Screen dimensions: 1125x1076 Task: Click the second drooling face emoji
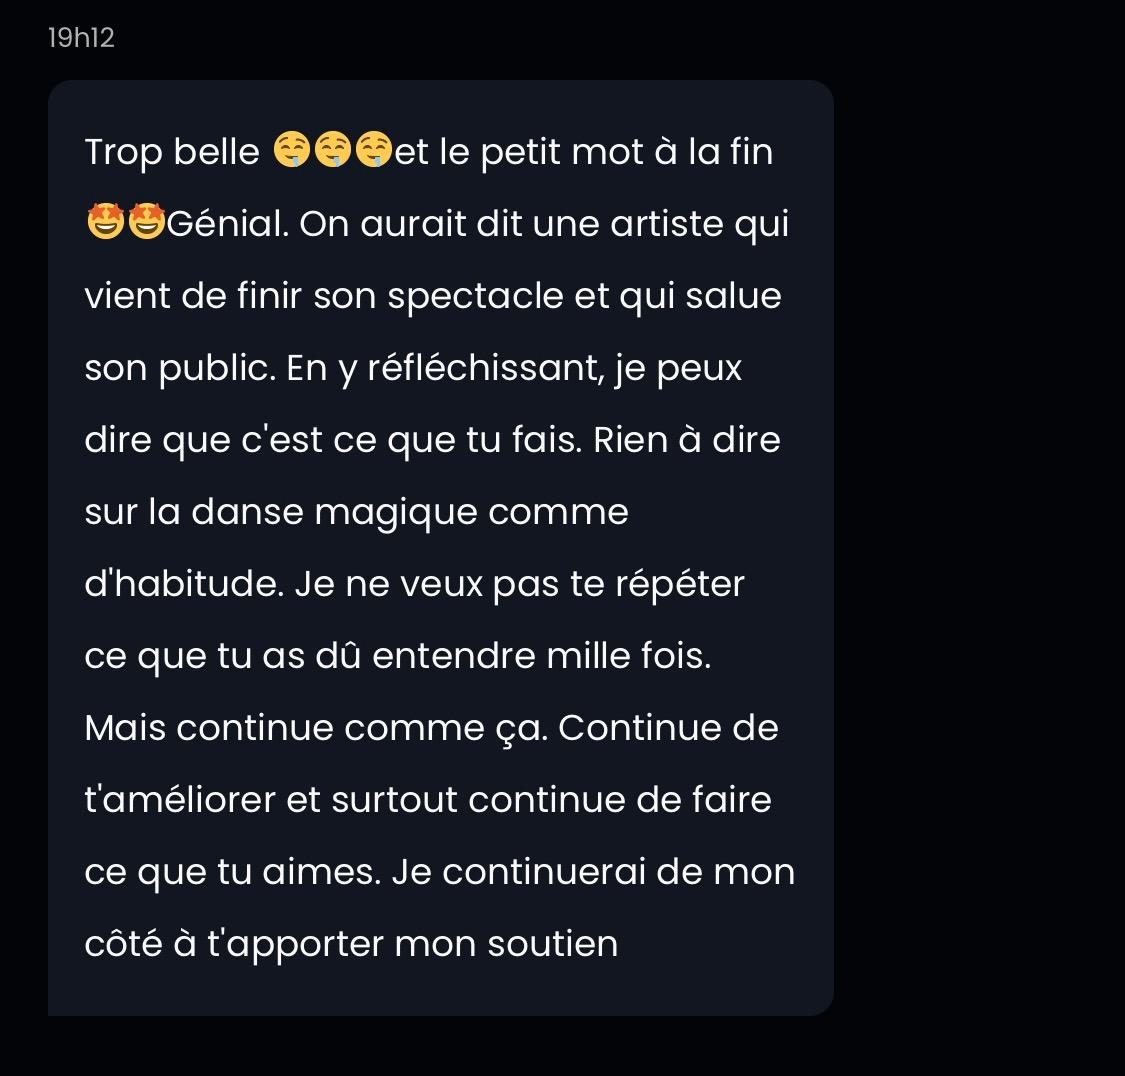coord(333,150)
